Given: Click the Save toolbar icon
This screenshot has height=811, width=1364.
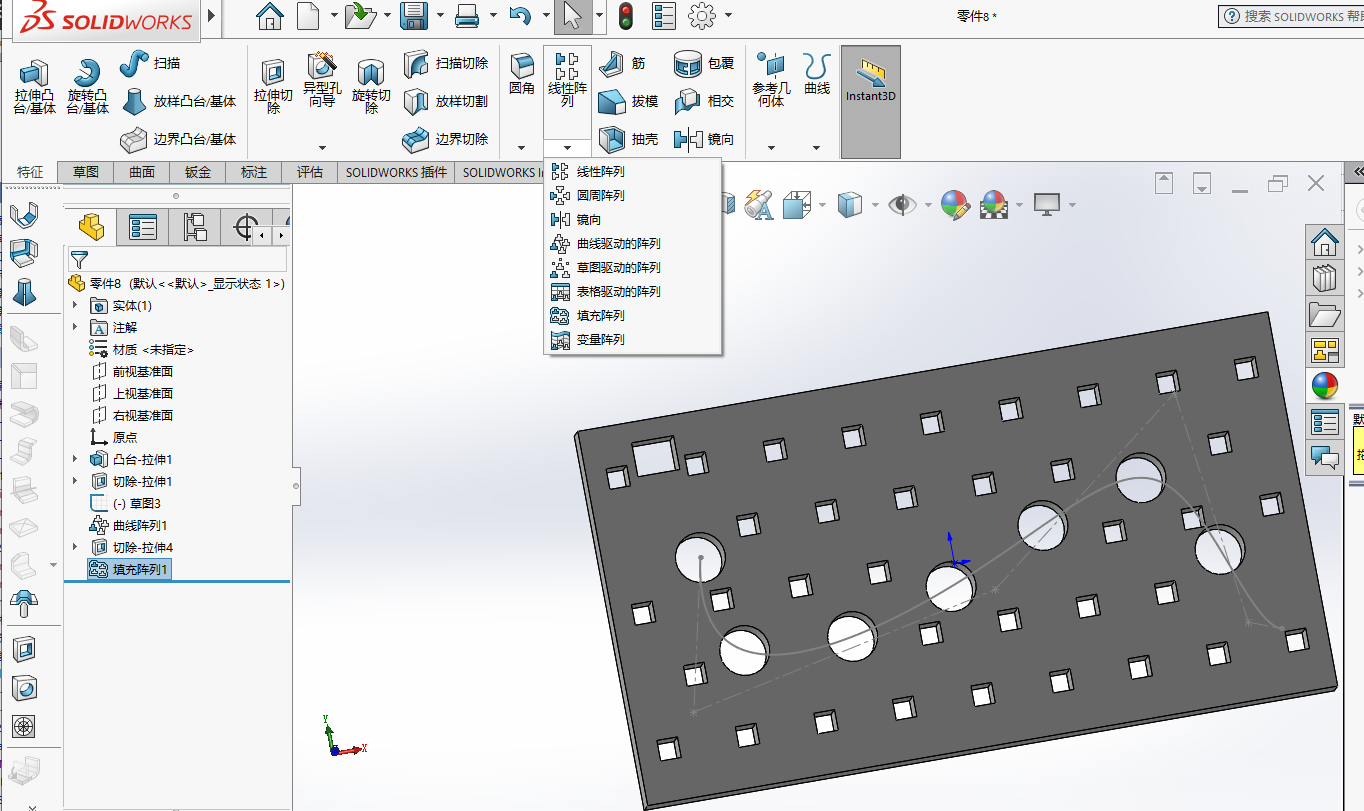Looking at the screenshot, I should pos(414,15).
